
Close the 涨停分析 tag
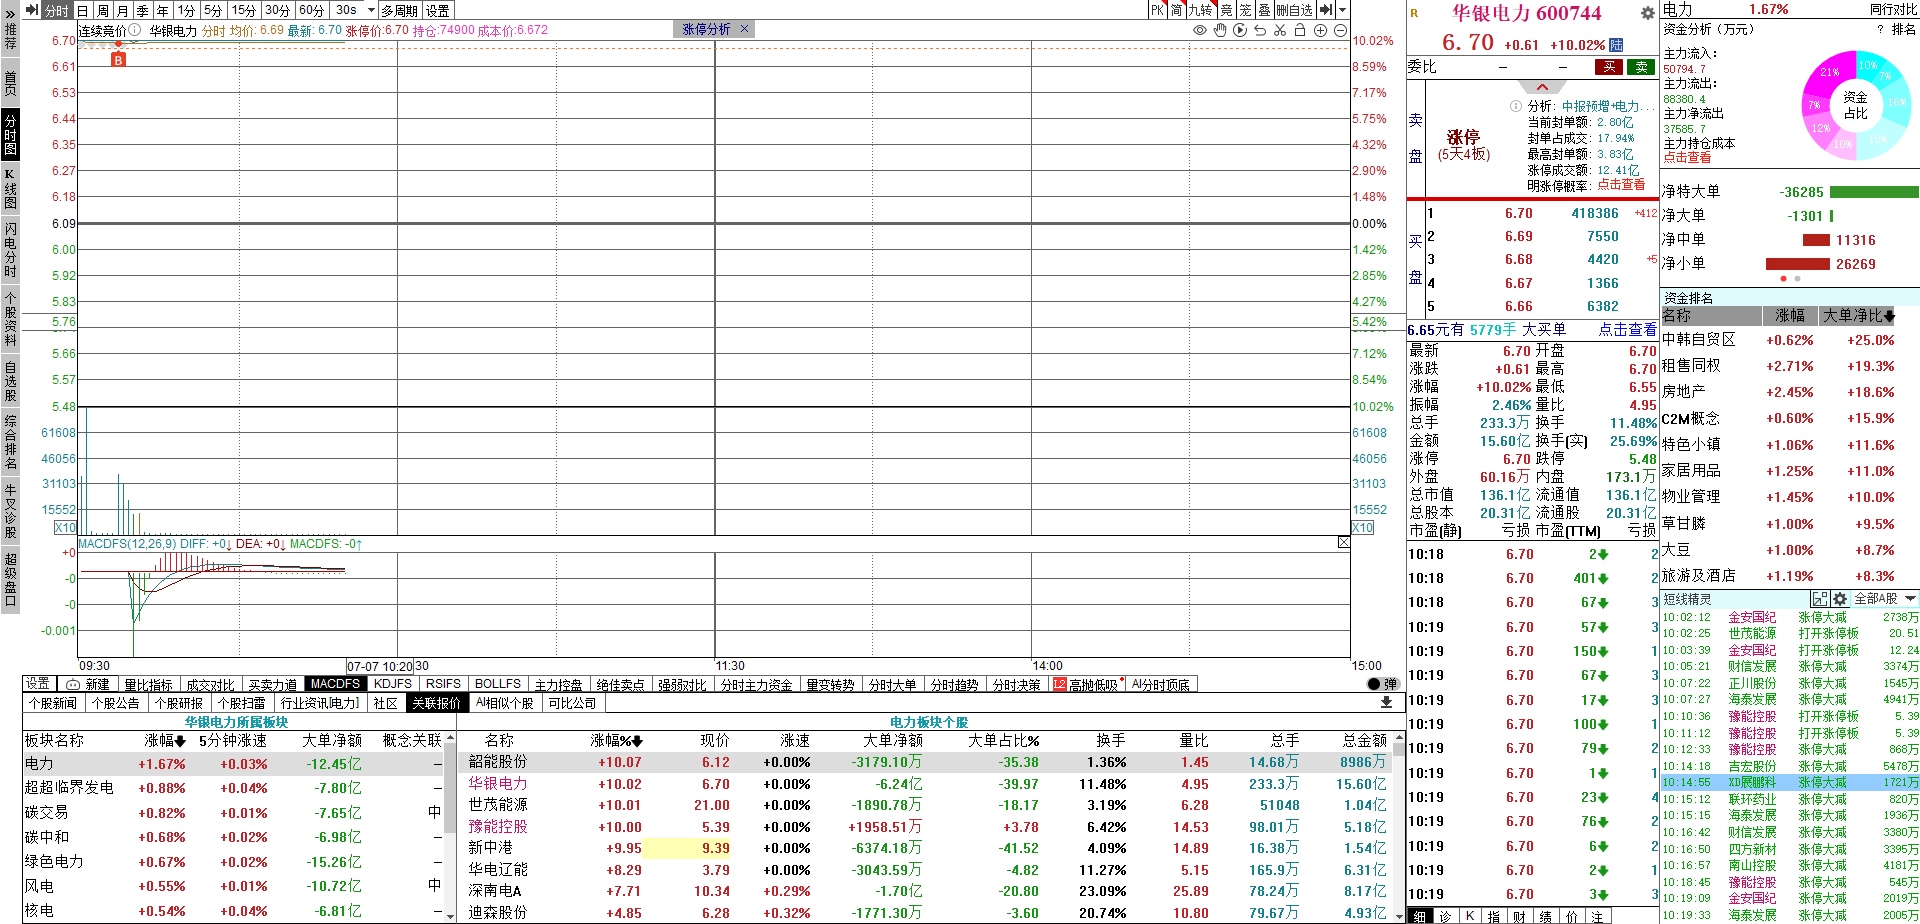point(744,29)
